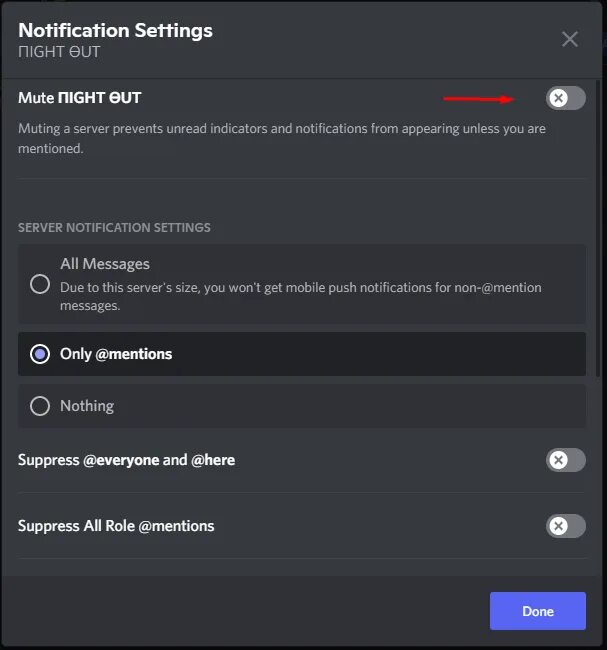Click the 'Only @mentions' option text
This screenshot has width=607, height=650.
click(x=116, y=354)
